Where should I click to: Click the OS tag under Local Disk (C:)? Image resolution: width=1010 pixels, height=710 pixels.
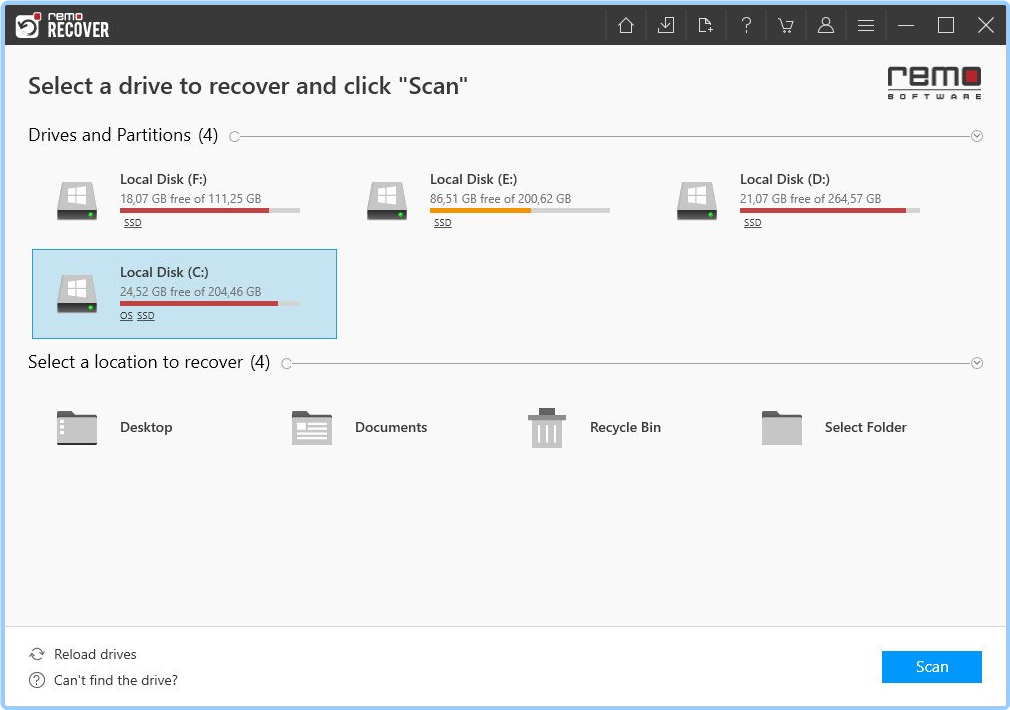(126, 316)
